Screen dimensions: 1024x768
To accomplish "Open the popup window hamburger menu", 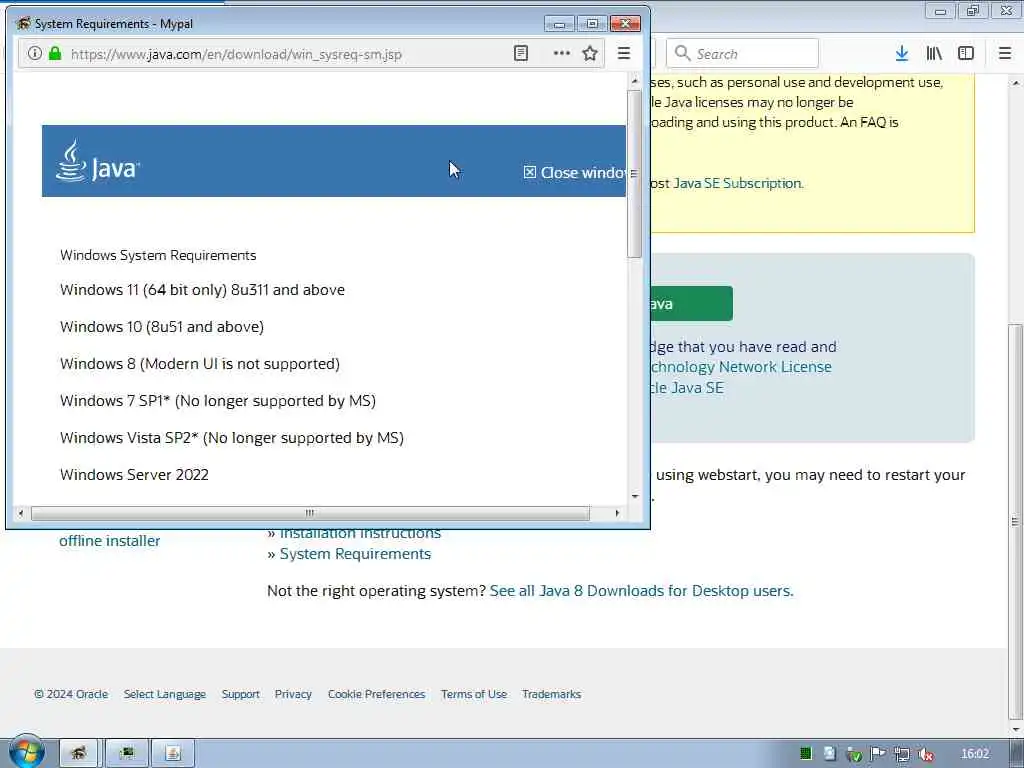I will (x=624, y=54).
